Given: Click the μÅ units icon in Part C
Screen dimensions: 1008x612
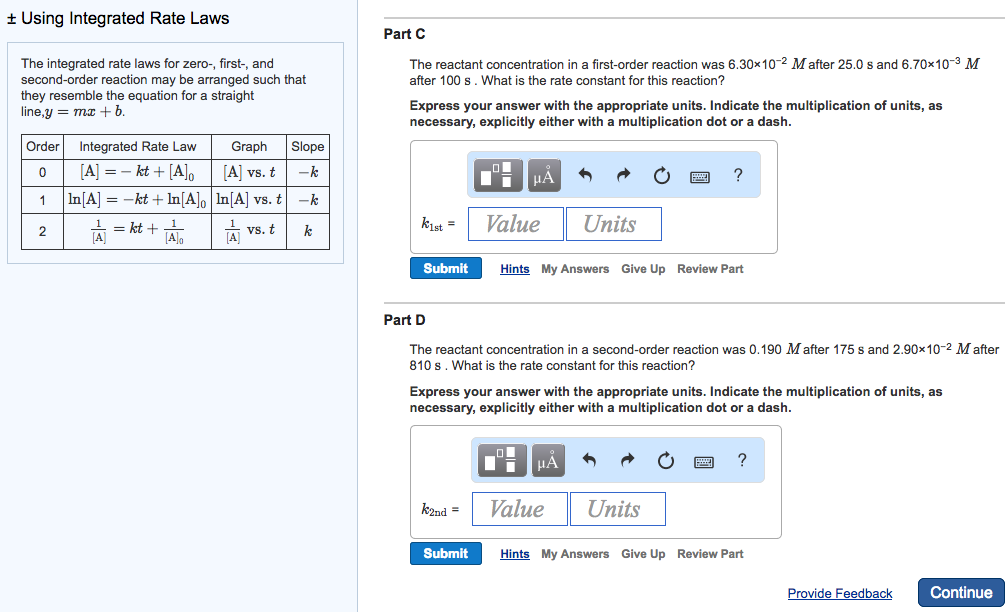Looking at the screenshot, I should click(x=547, y=175).
